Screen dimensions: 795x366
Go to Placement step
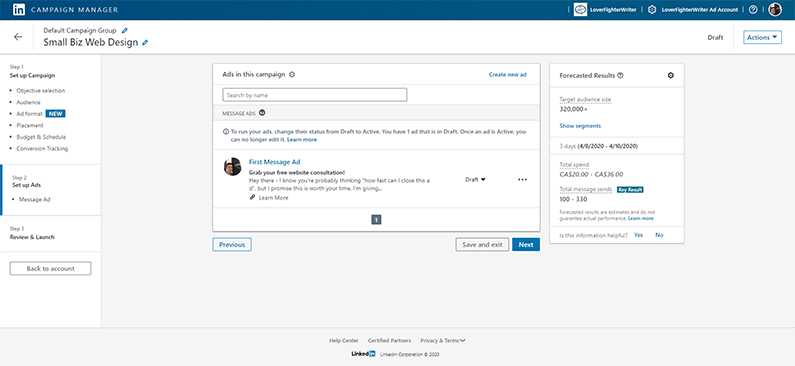(30, 125)
